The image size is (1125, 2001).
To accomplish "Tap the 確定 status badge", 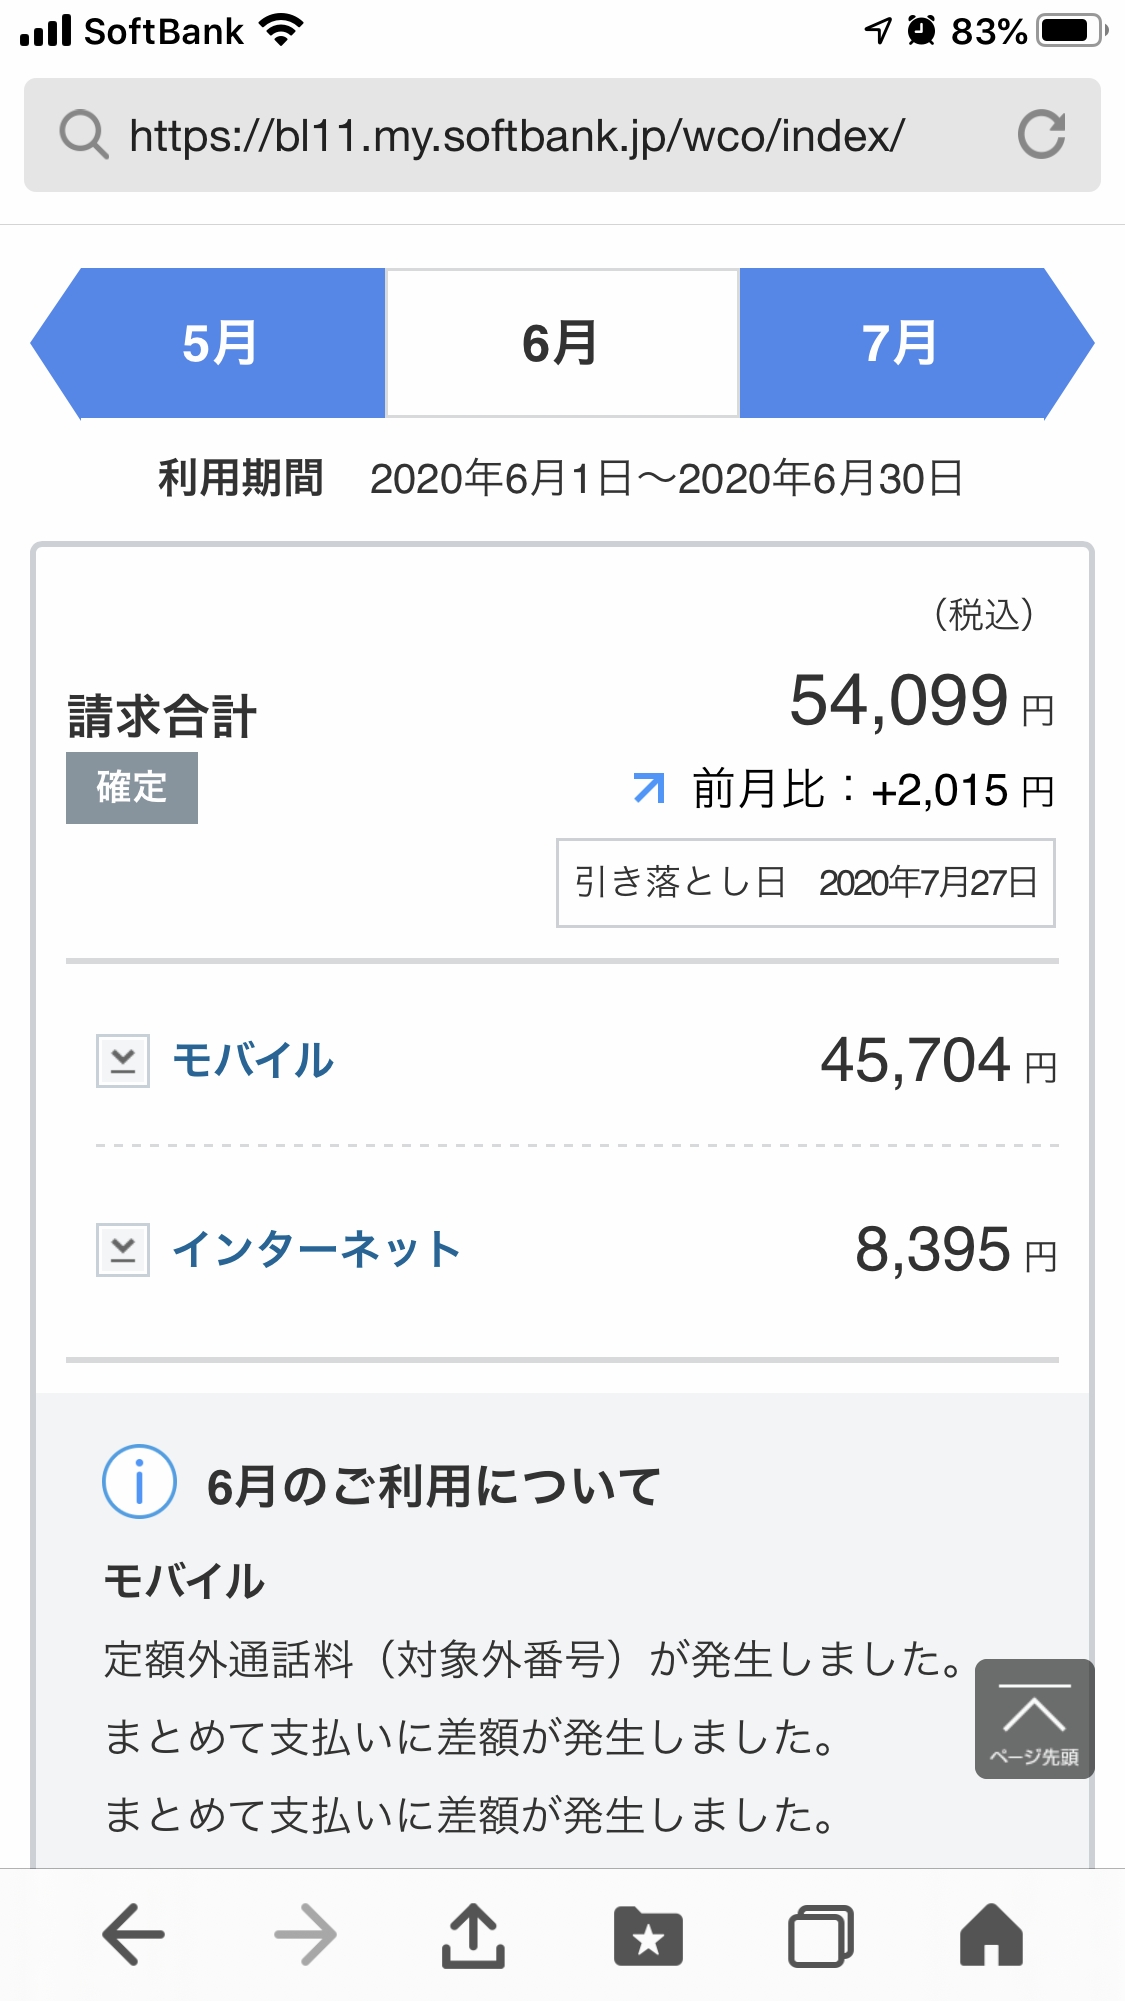I will (x=132, y=788).
